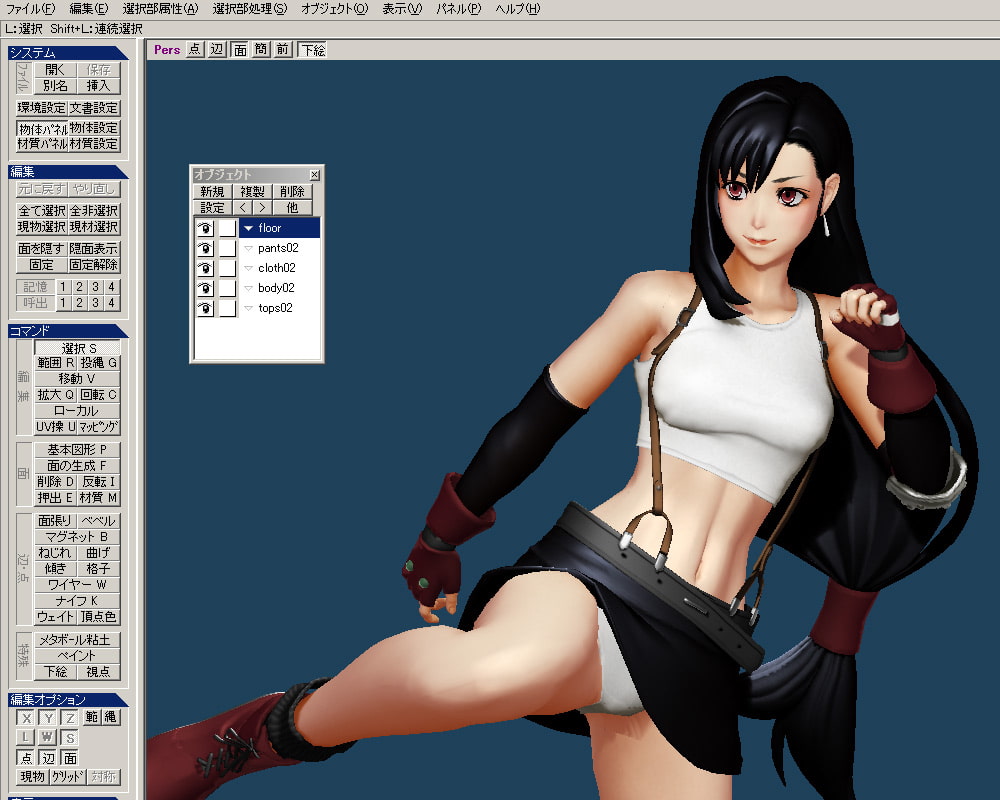Image resolution: width=1000 pixels, height=800 pixels.
Task: Click the 他 button in object panel
Action: [x=292, y=207]
